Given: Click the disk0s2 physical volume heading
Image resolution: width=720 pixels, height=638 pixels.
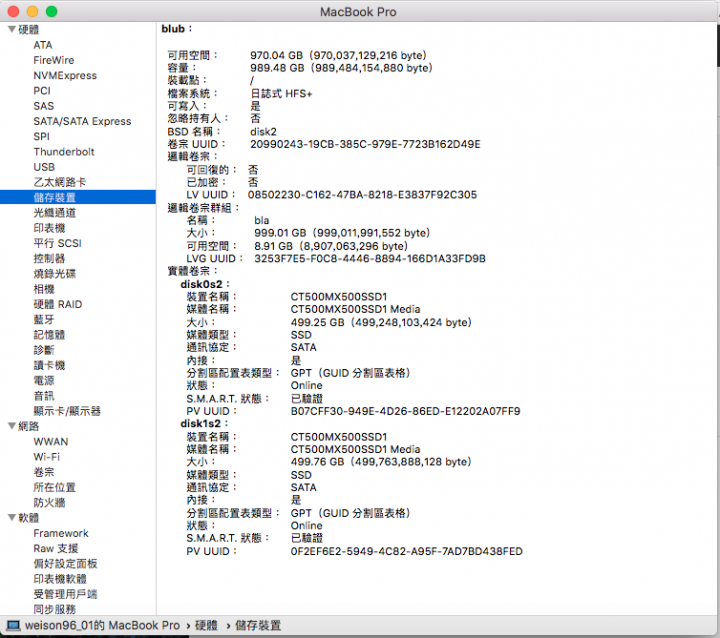Looking at the screenshot, I should pos(204,284).
